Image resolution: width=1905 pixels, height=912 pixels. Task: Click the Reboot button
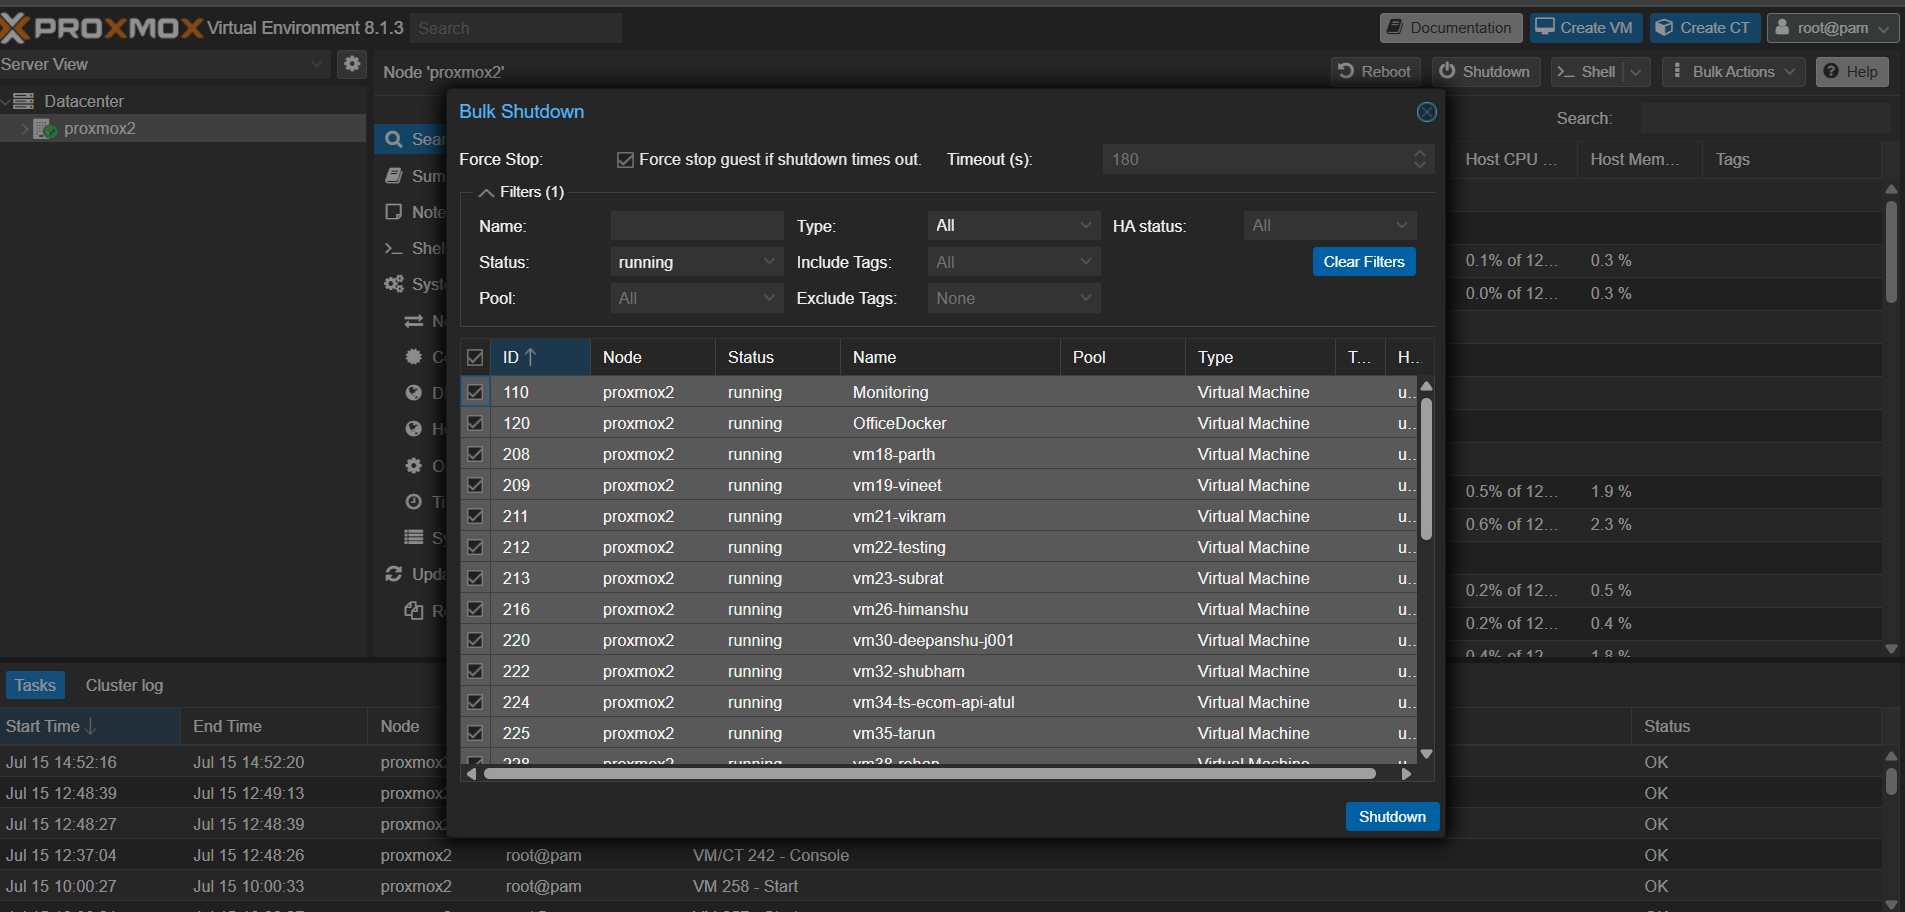pyautogui.click(x=1375, y=72)
